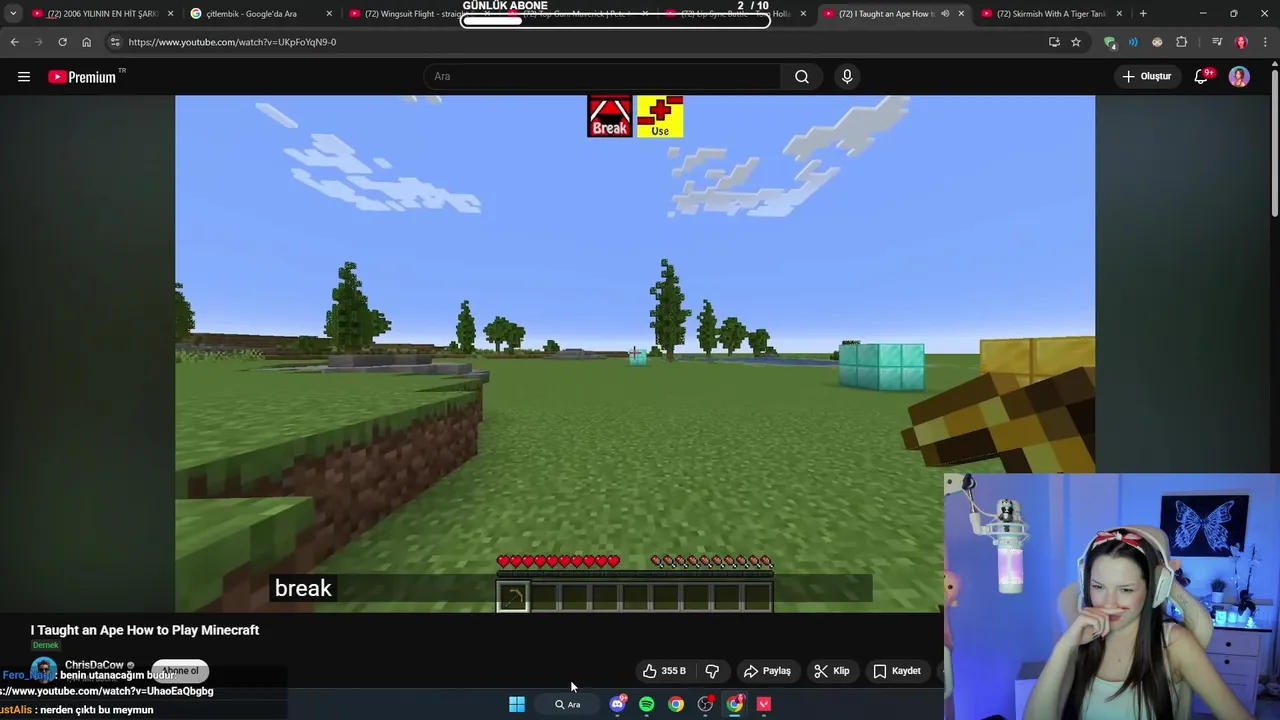Open browser home page icon
The image size is (1280, 720).
click(x=86, y=42)
